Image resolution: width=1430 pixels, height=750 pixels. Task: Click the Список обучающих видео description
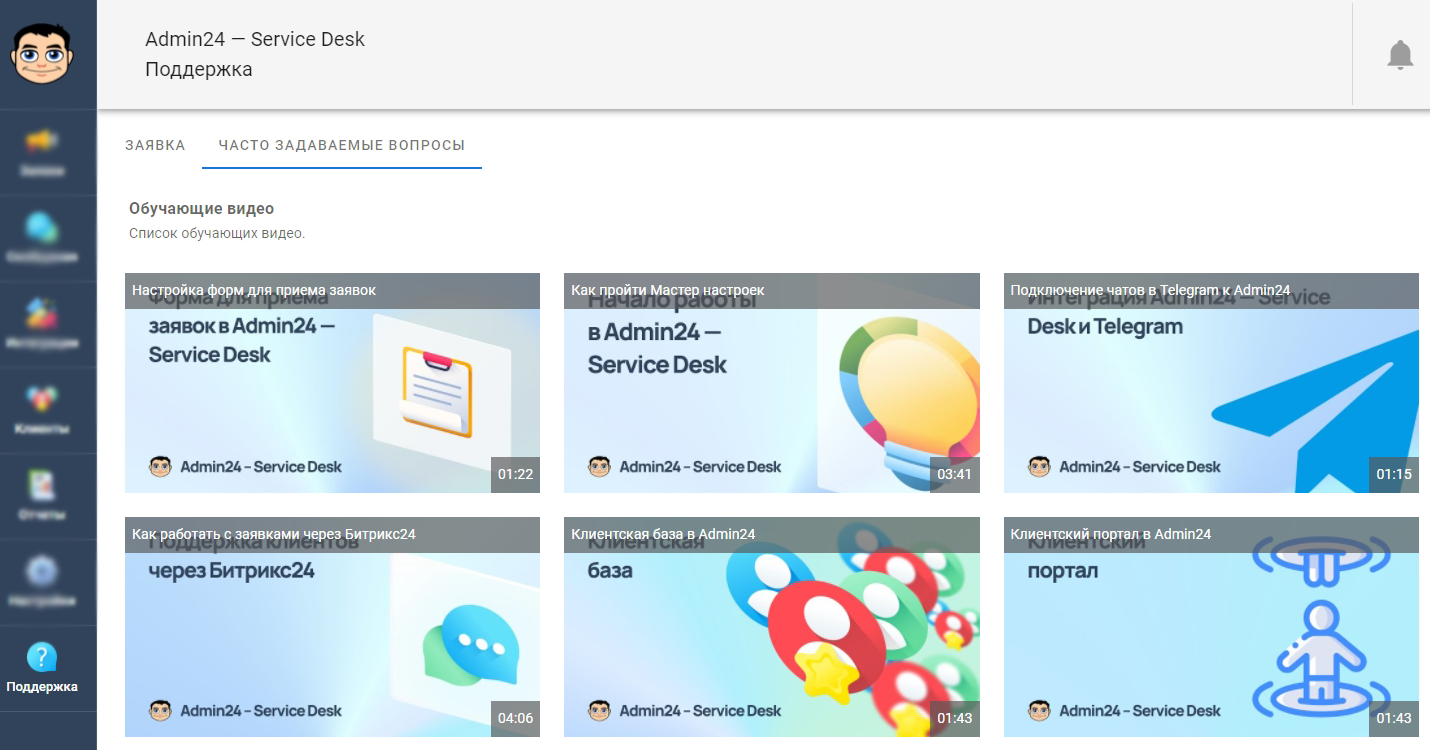217,233
